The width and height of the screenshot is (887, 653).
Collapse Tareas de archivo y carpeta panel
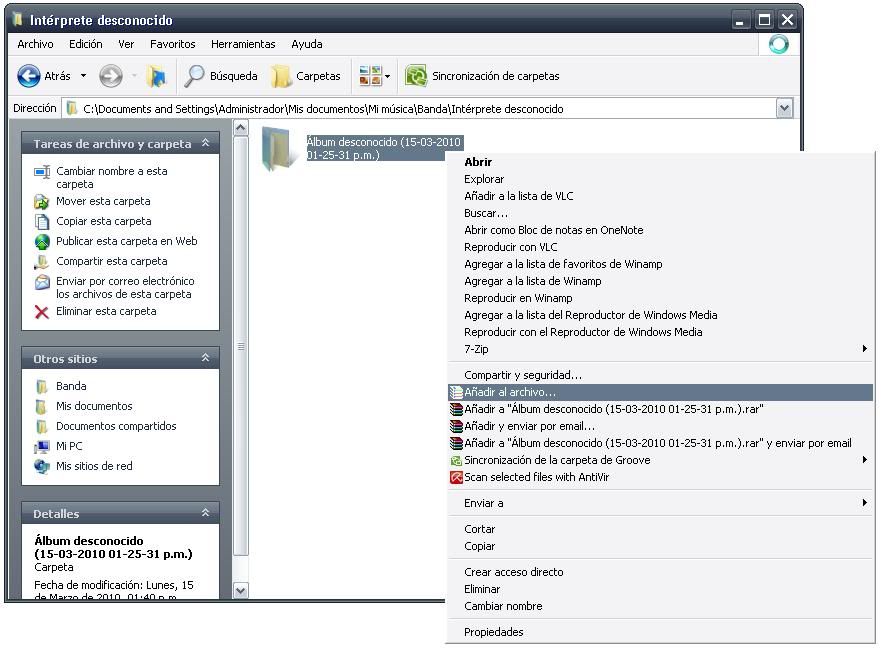coord(205,144)
